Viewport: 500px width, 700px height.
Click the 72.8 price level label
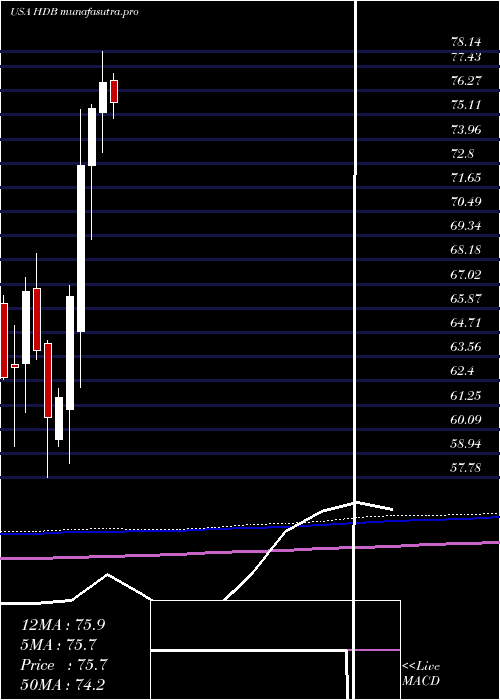pos(462,154)
